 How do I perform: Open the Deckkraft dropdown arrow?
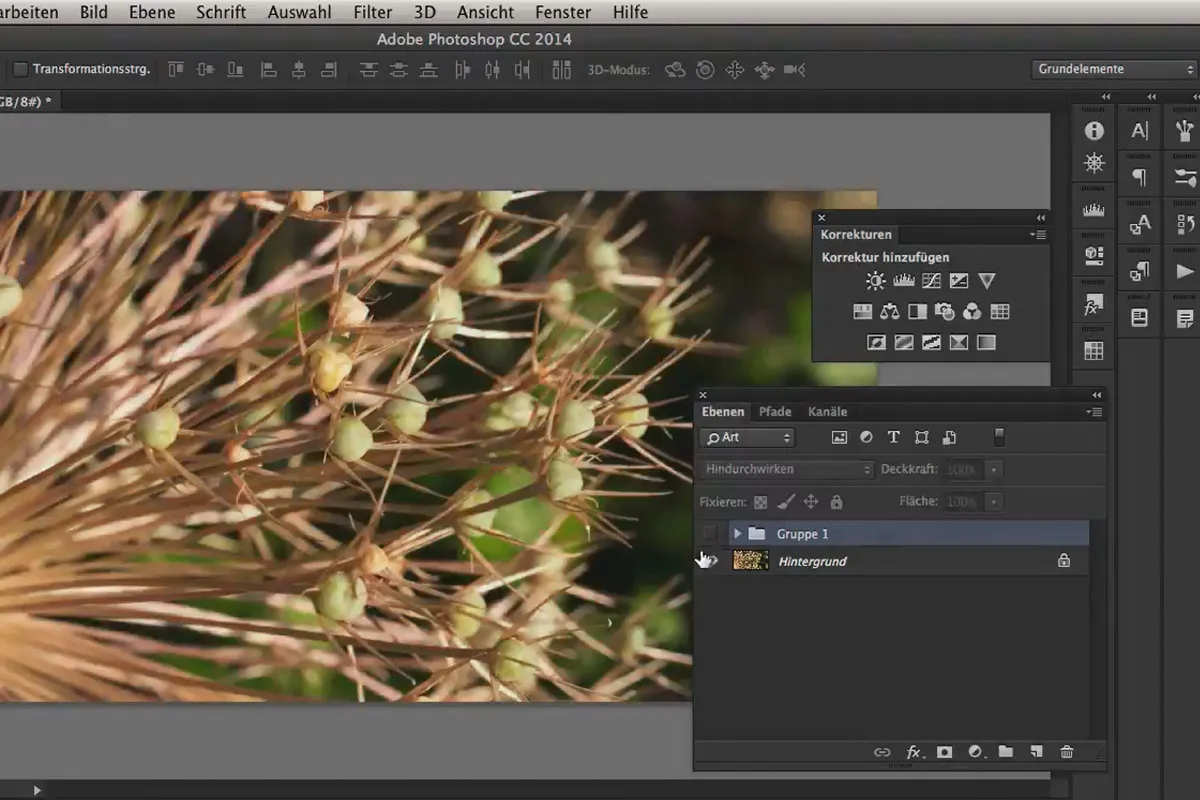[x=993, y=469]
